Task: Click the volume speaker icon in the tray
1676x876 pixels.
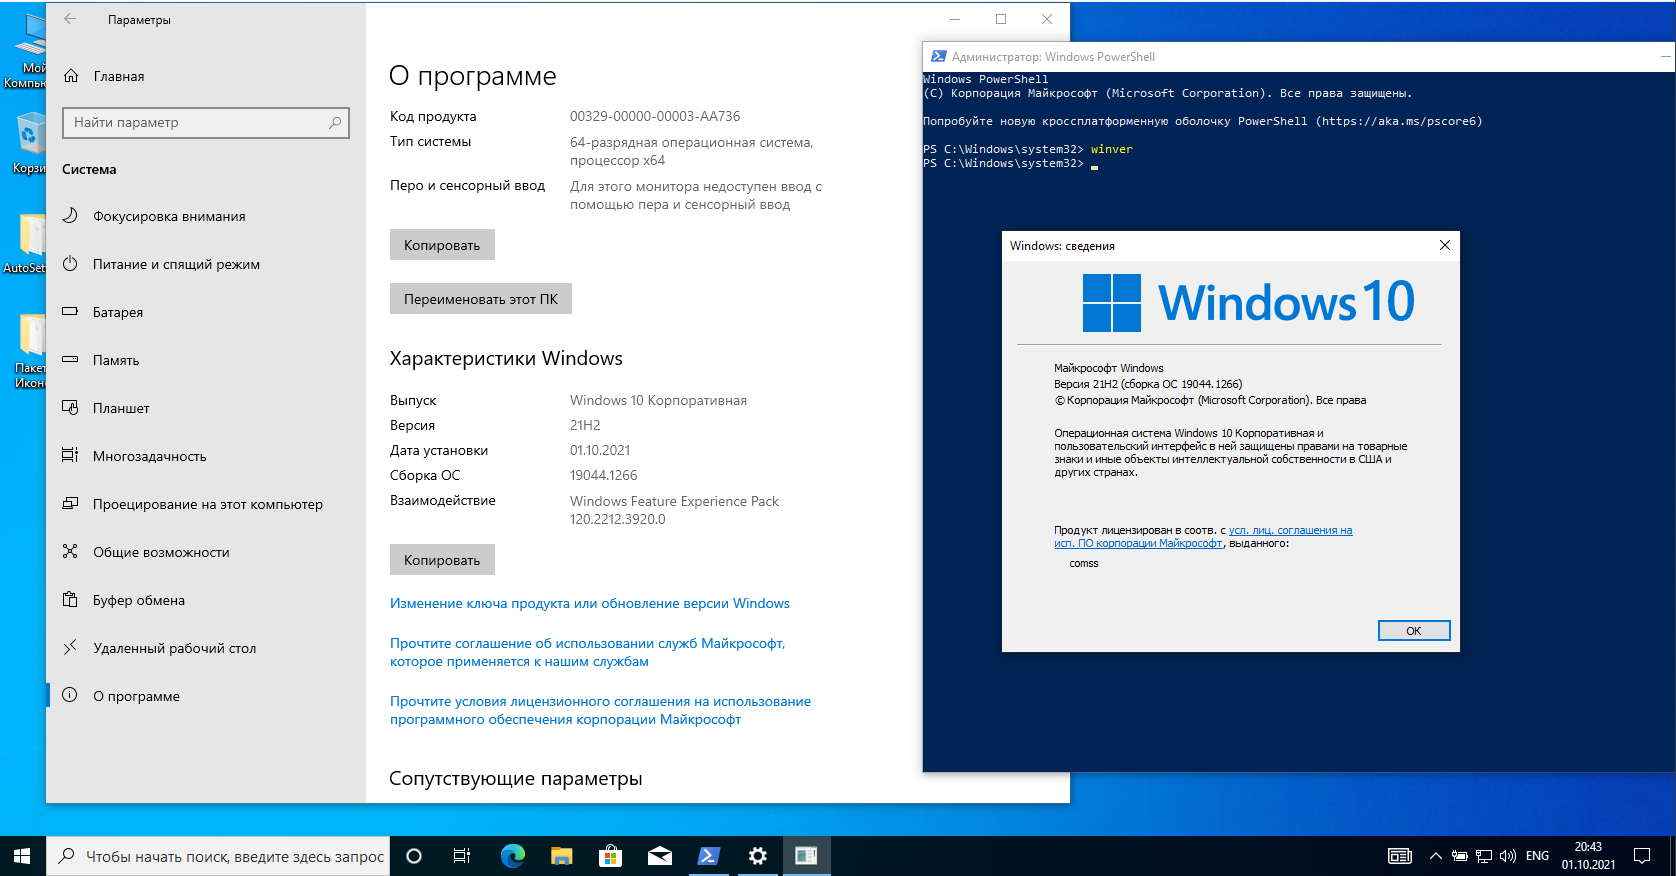Action: point(1508,856)
